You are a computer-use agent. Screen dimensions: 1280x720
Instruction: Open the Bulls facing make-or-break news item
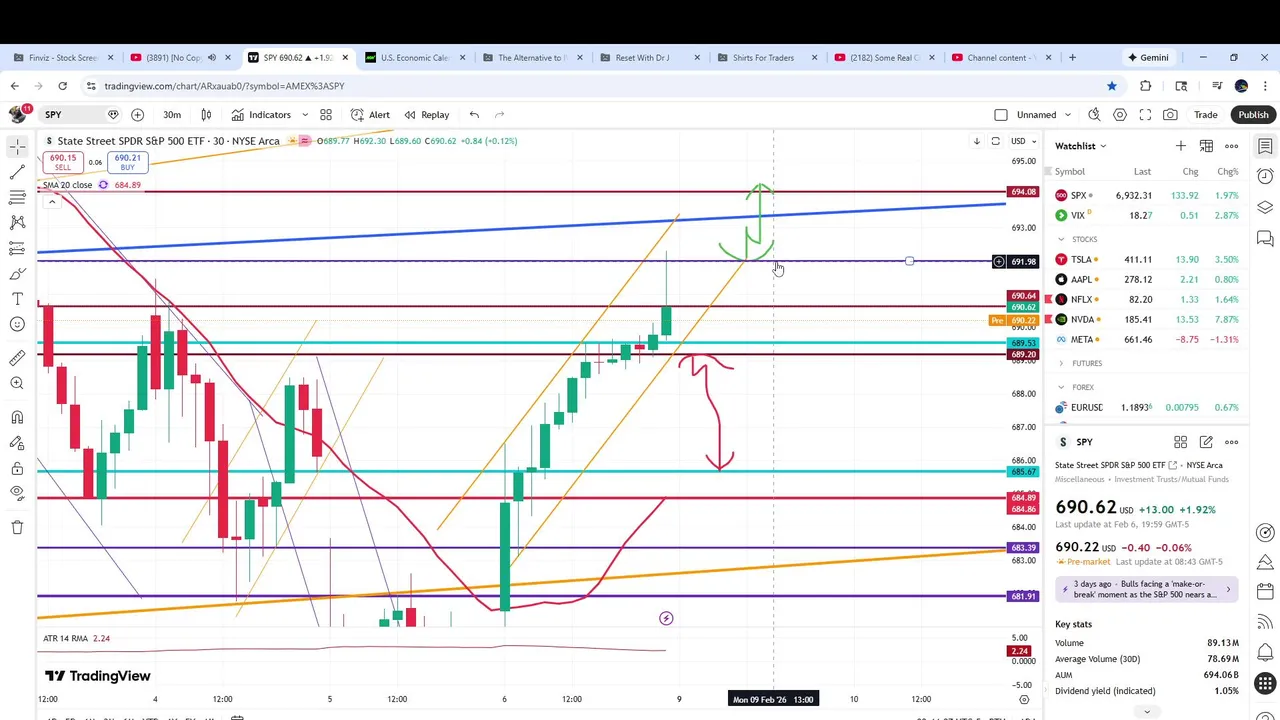tap(1147, 589)
